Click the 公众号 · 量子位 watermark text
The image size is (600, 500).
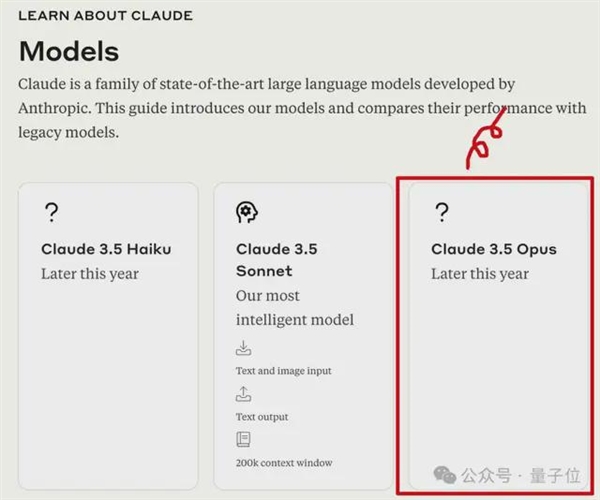pos(520,476)
